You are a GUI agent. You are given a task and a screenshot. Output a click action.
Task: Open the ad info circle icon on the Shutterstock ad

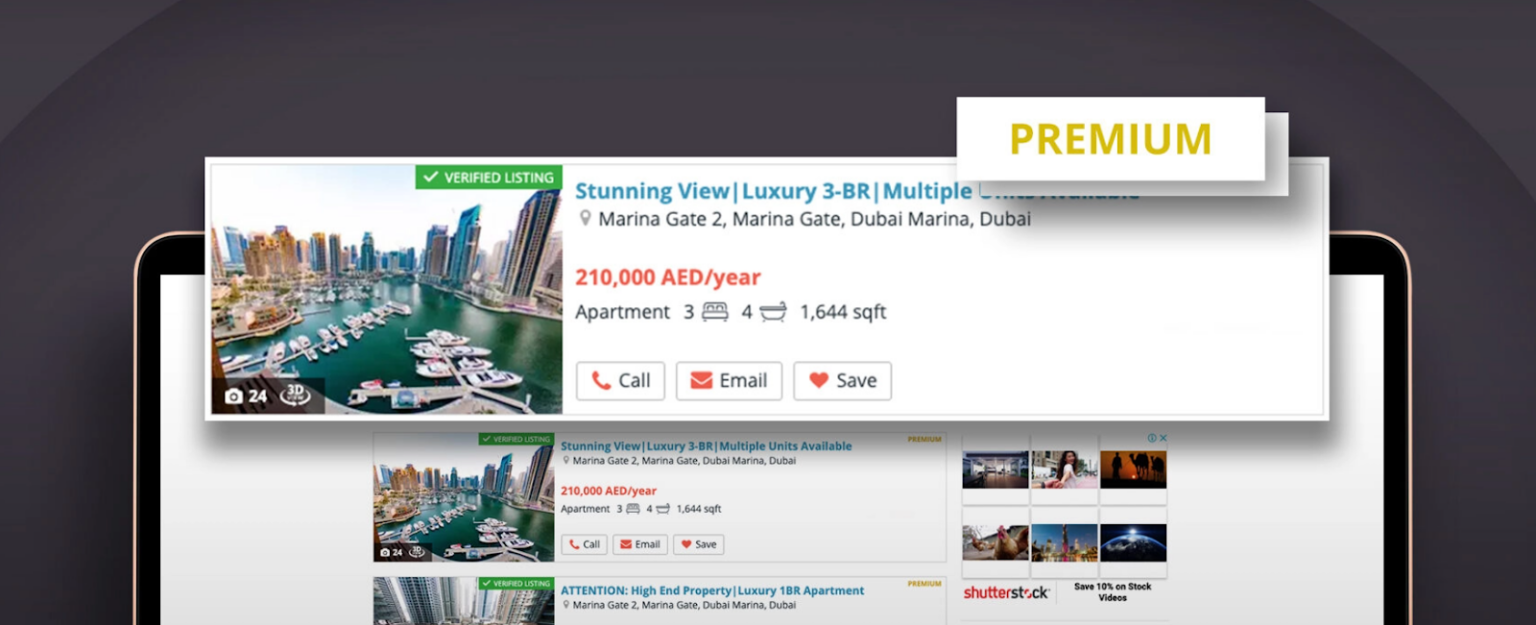pyautogui.click(x=1152, y=438)
